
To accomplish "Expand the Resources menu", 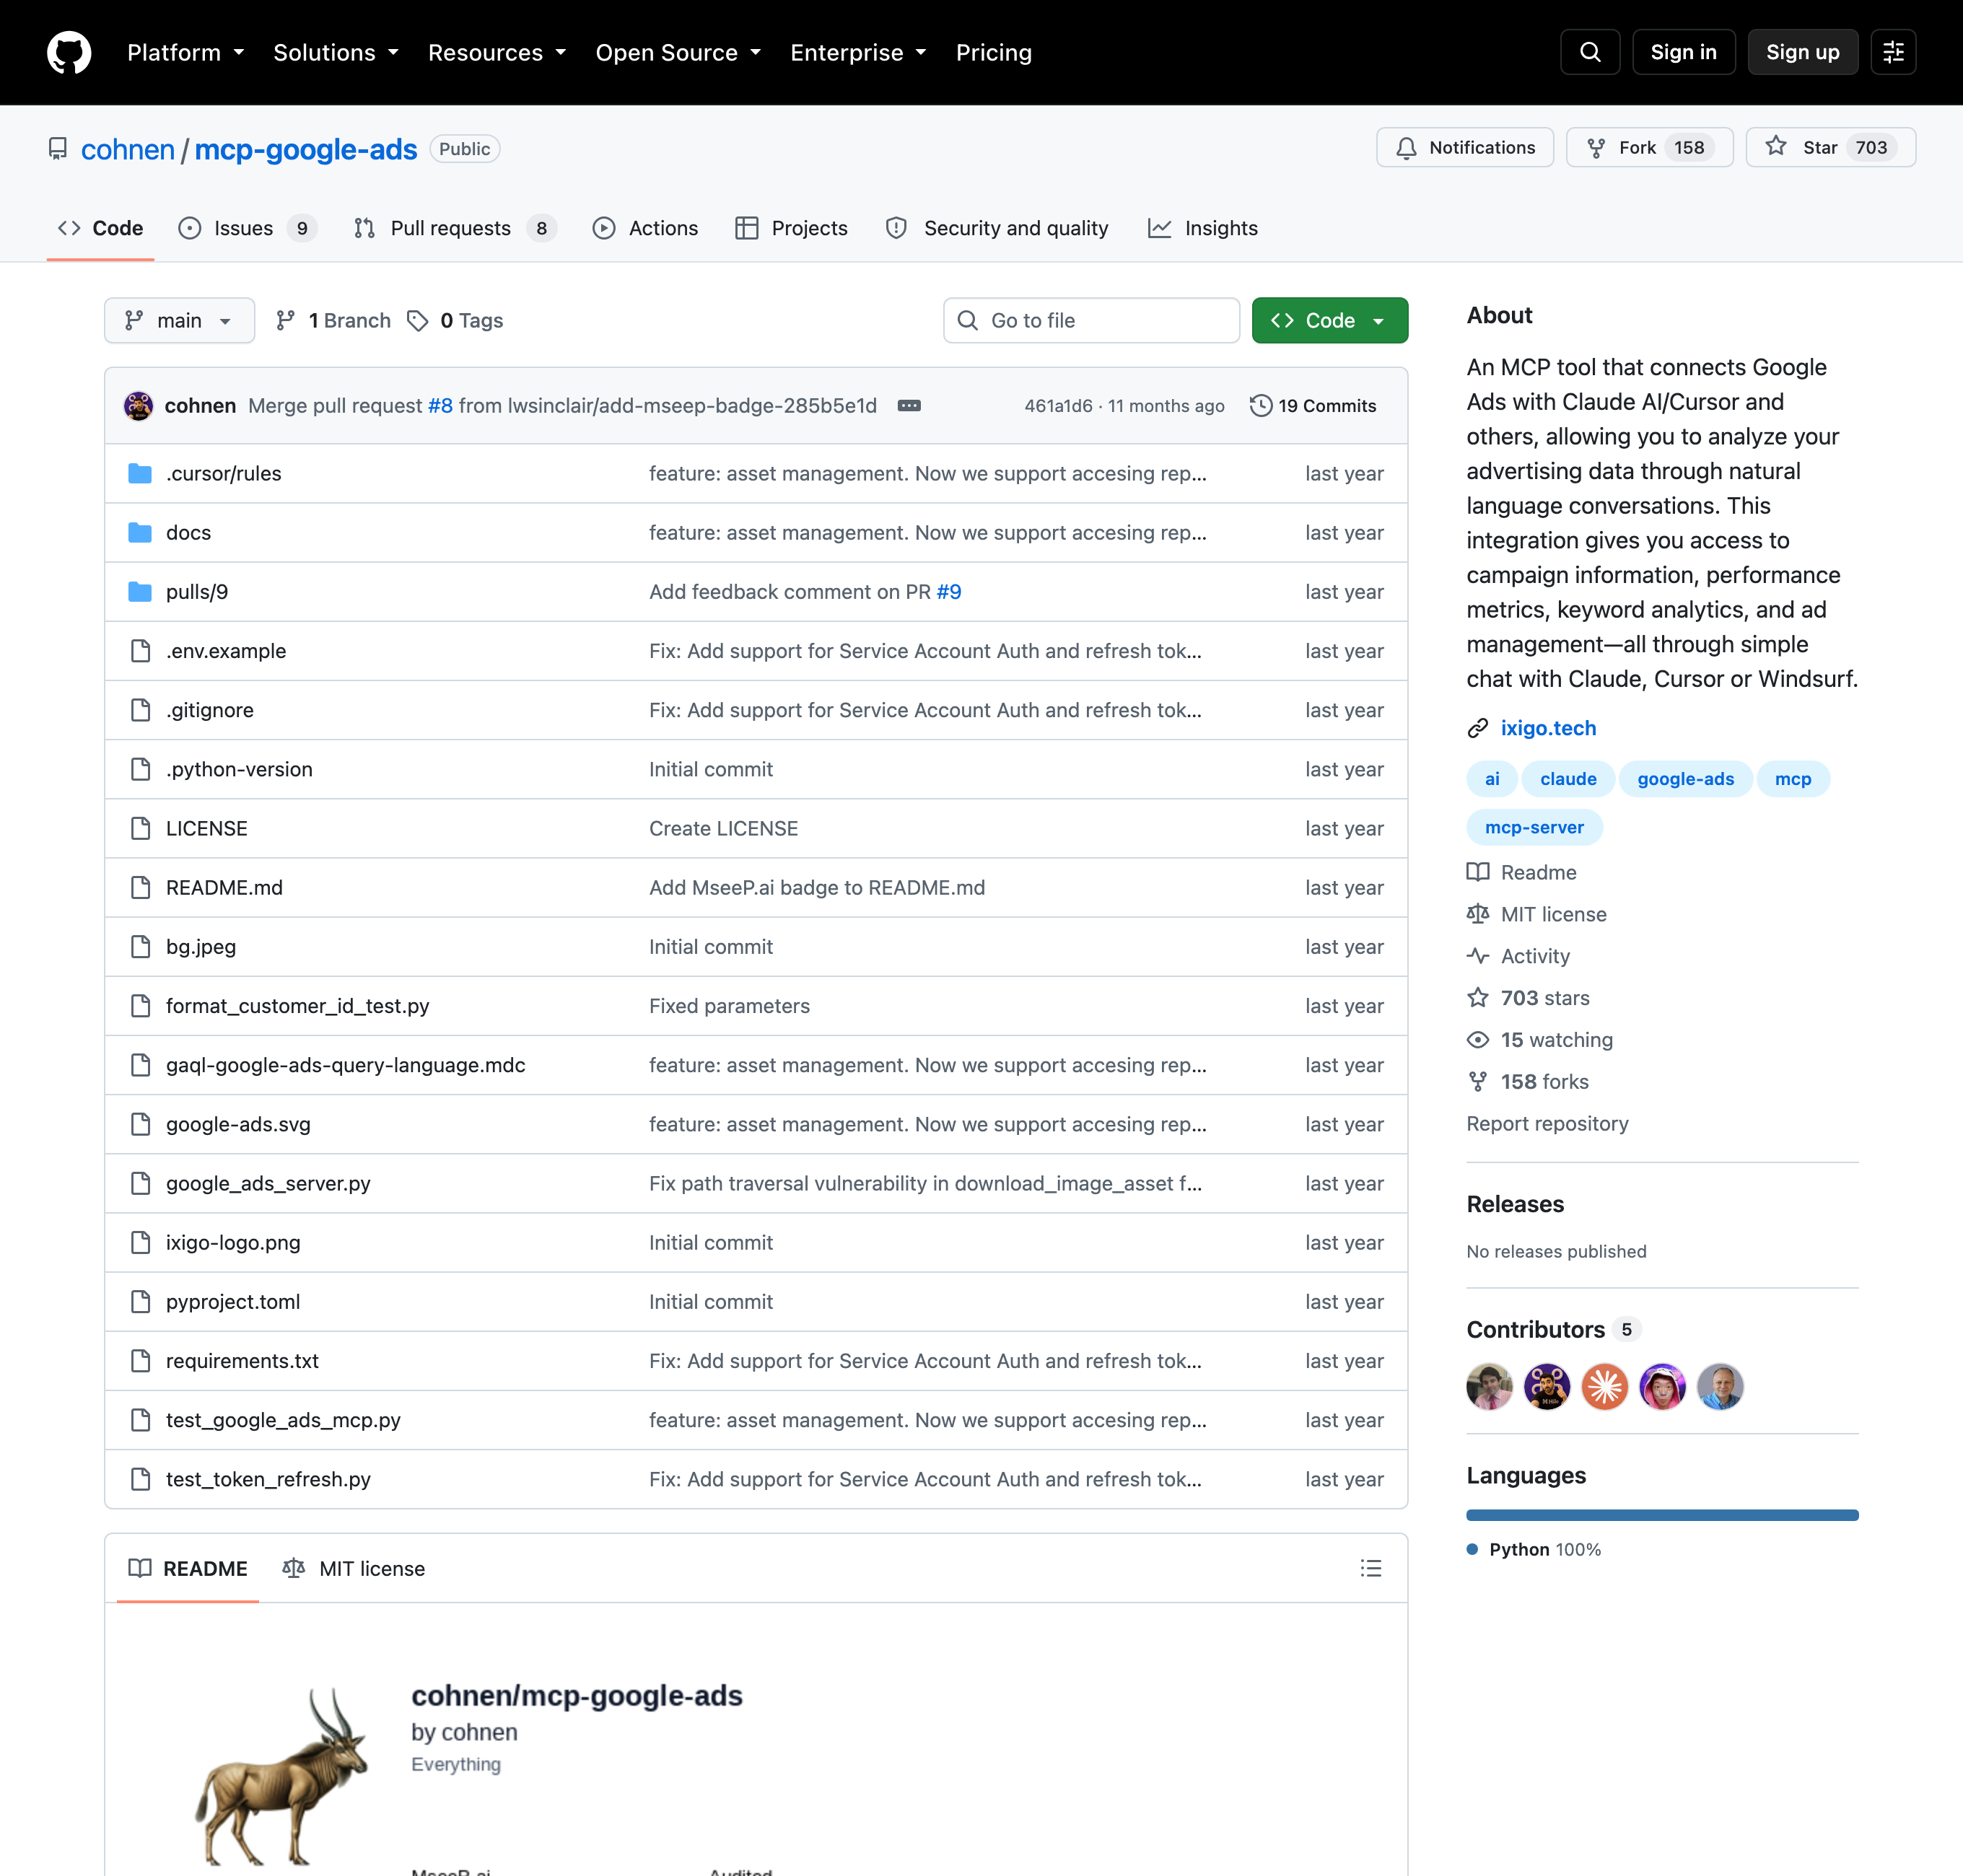I will pyautogui.click(x=497, y=52).
